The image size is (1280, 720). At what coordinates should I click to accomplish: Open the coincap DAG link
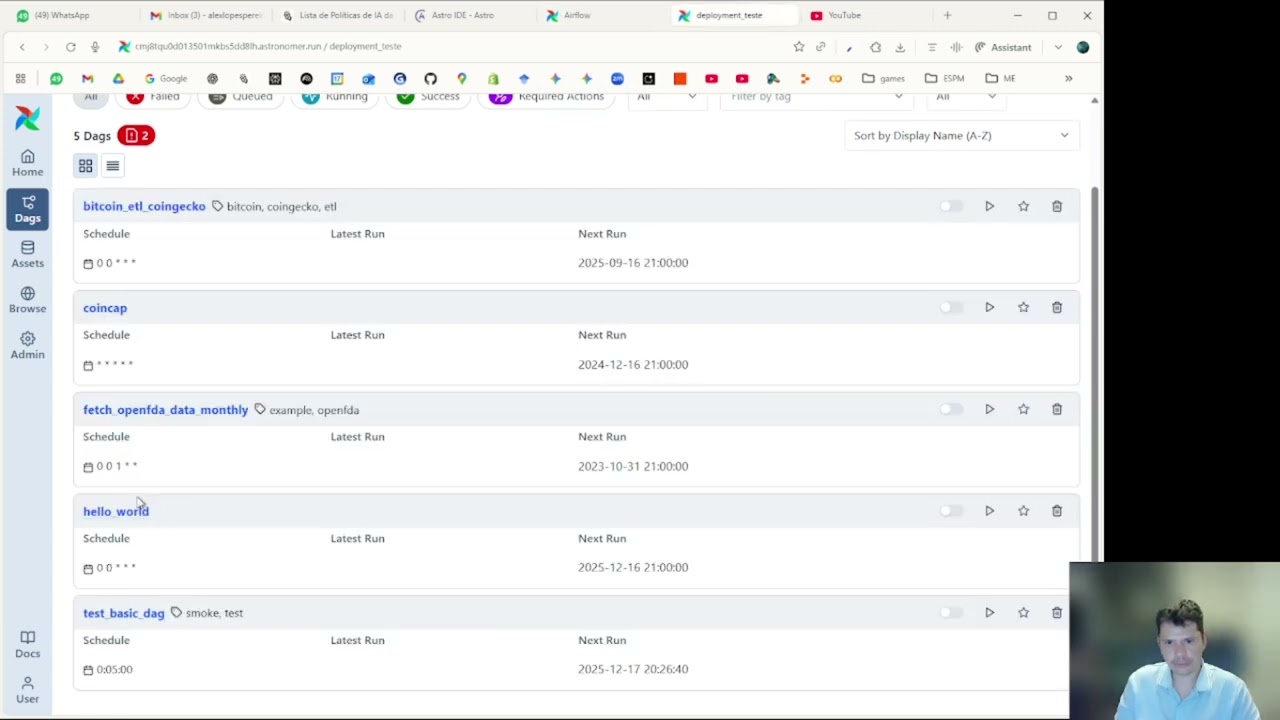[x=105, y=308]
